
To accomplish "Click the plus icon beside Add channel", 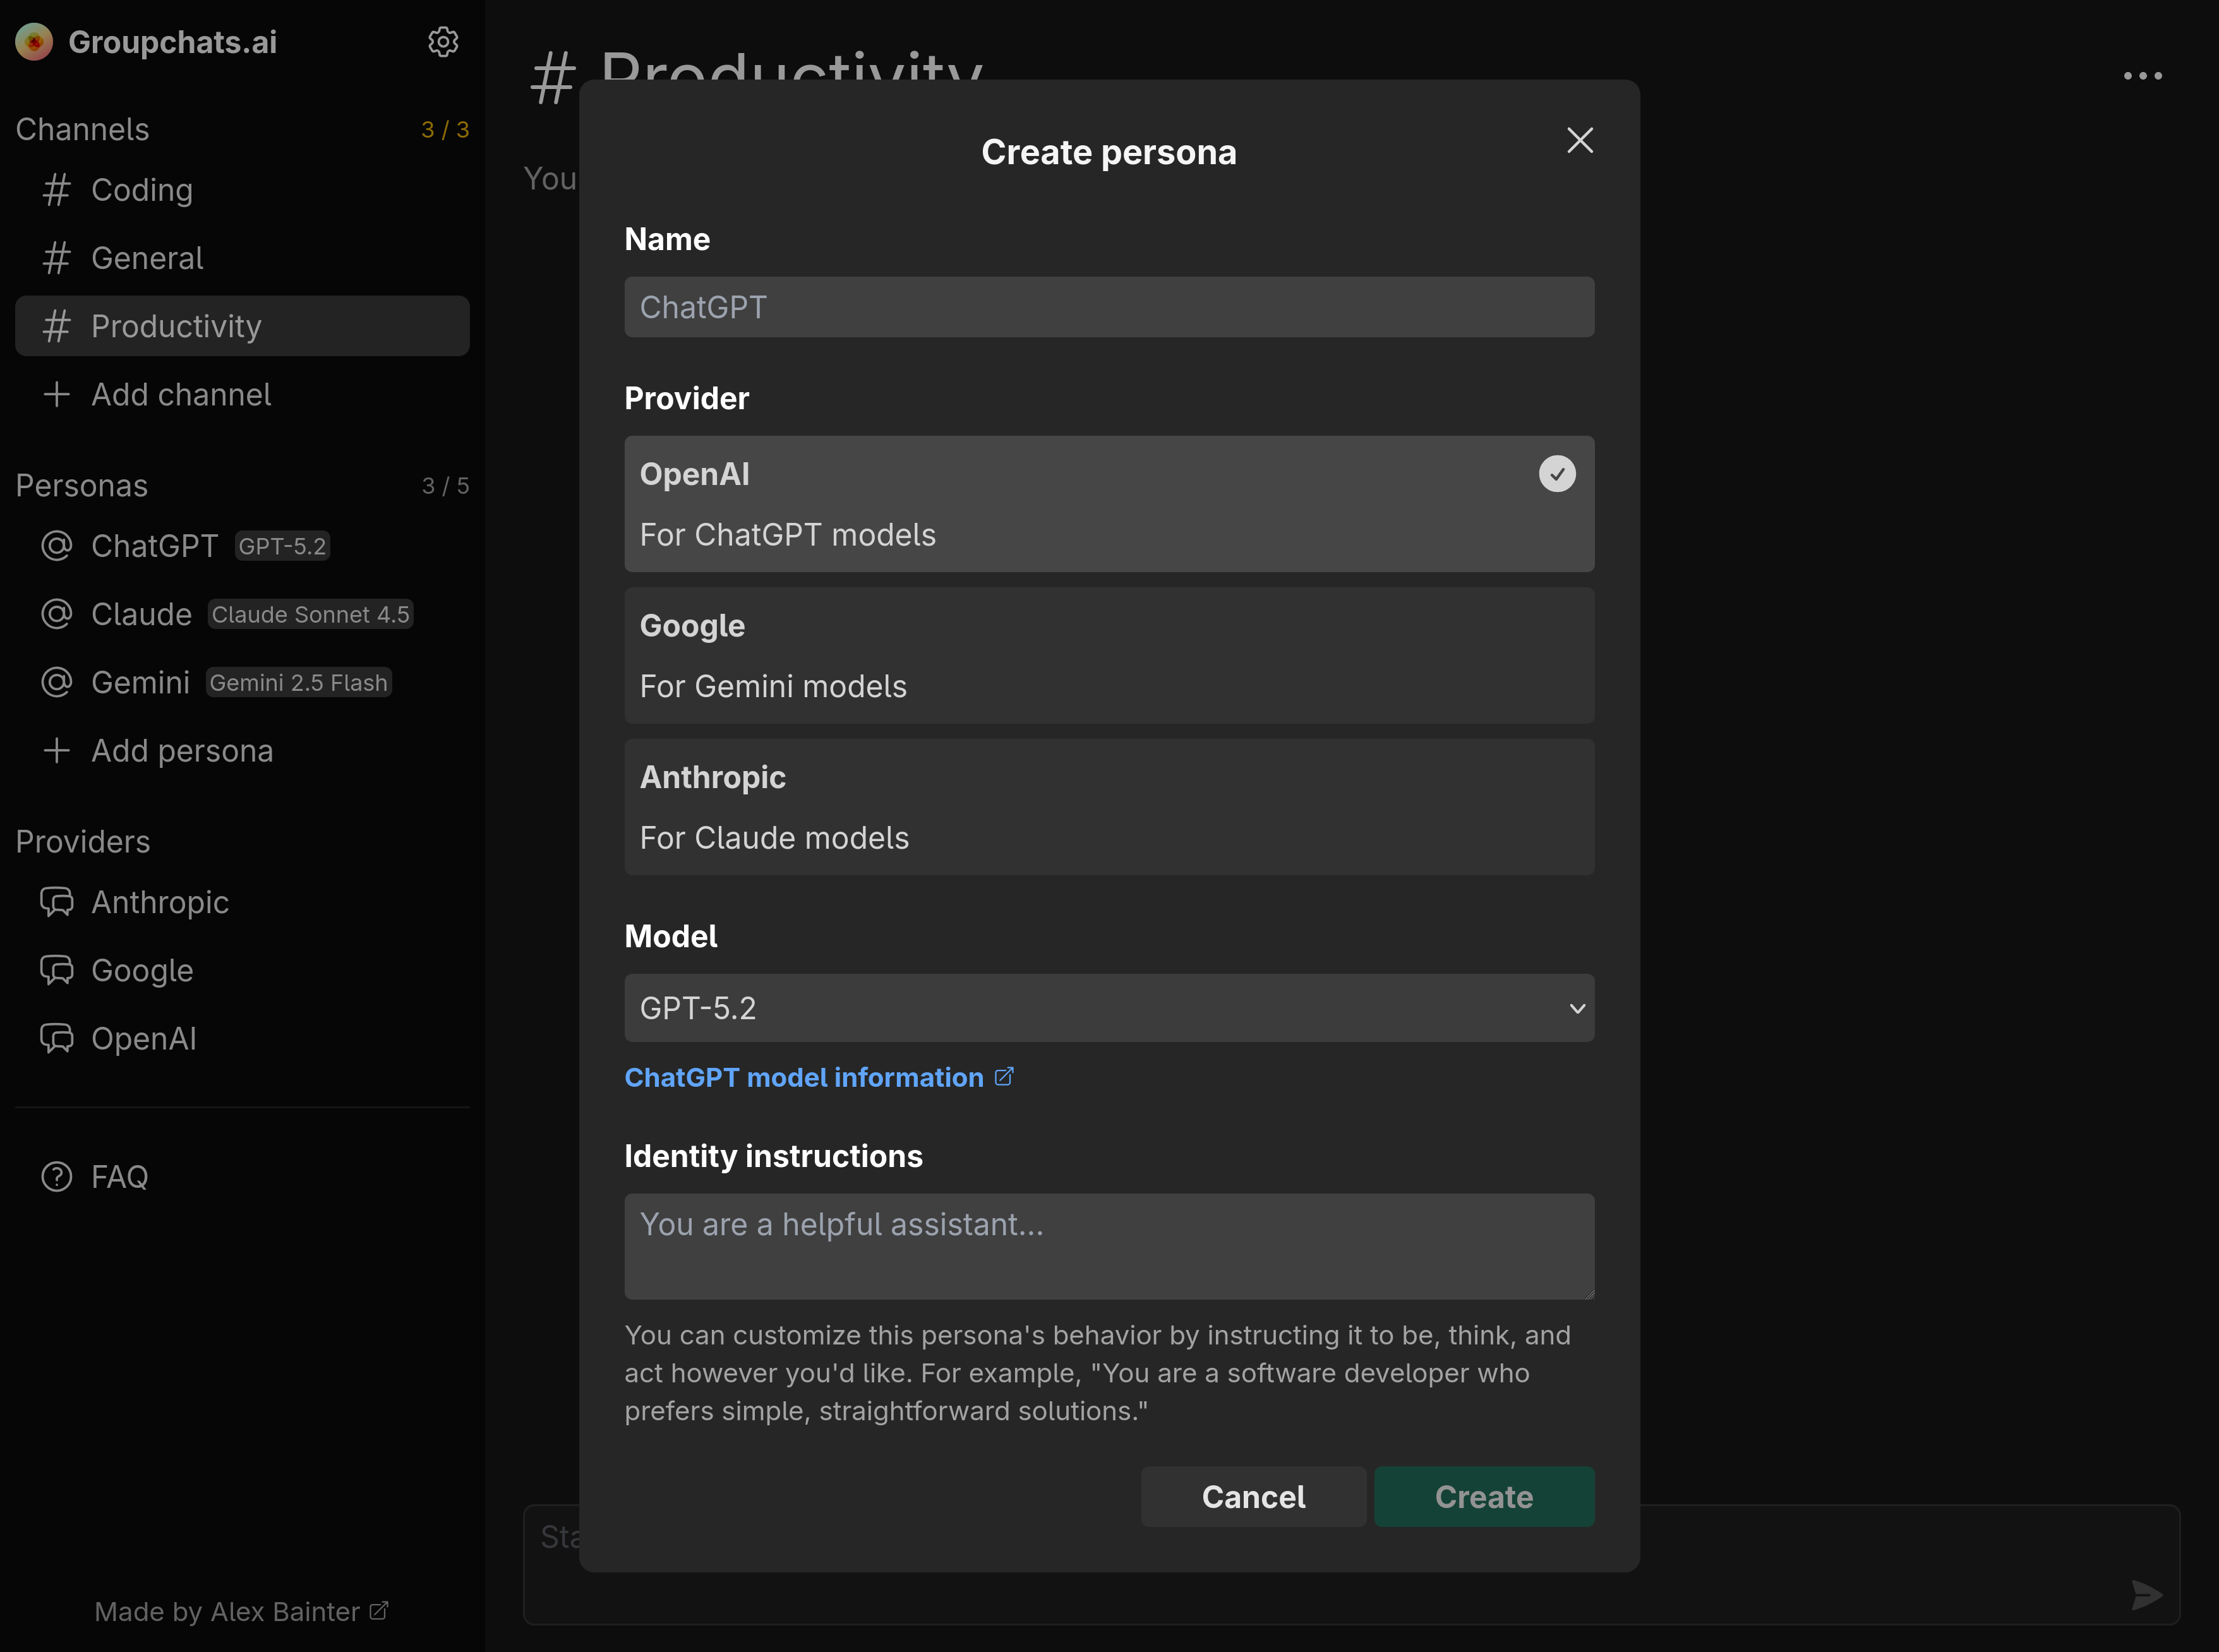I will (57, 394).
